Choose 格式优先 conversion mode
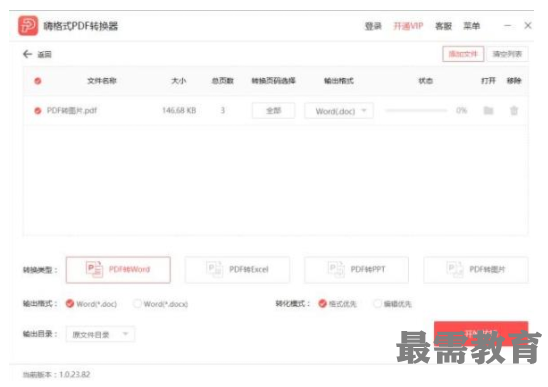The width and height of the screenshot is (548, 387). (x=322, y=303)
